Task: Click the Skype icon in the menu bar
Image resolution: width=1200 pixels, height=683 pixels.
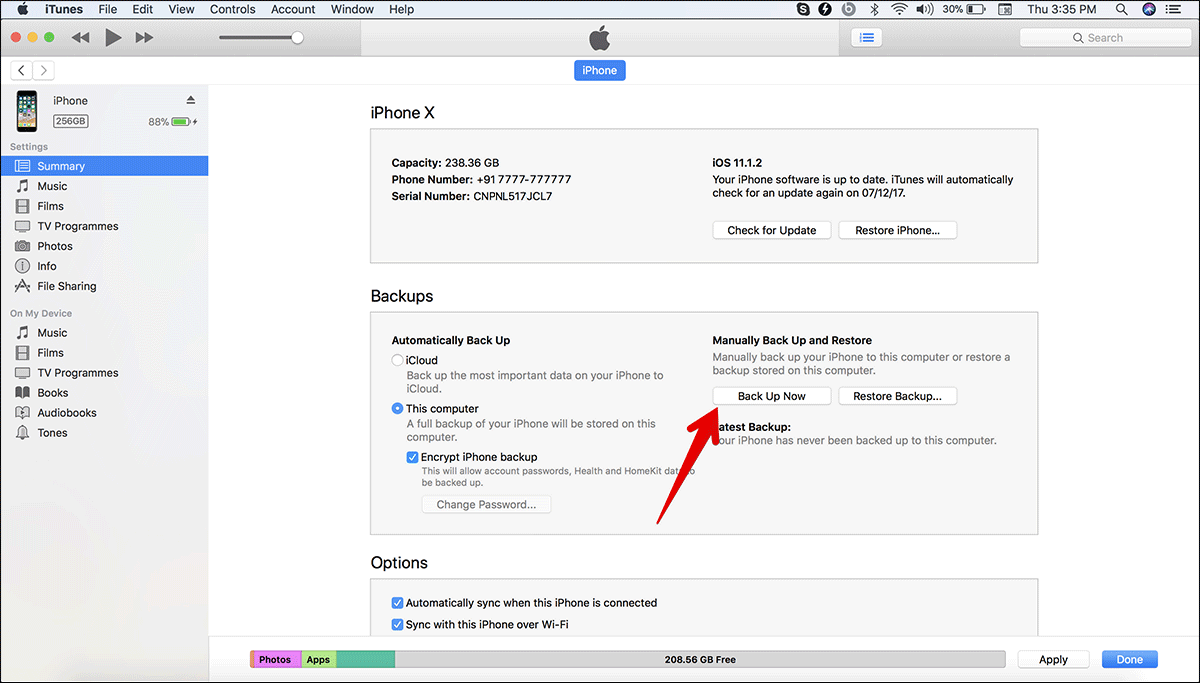Action: (x=803, y=9)
